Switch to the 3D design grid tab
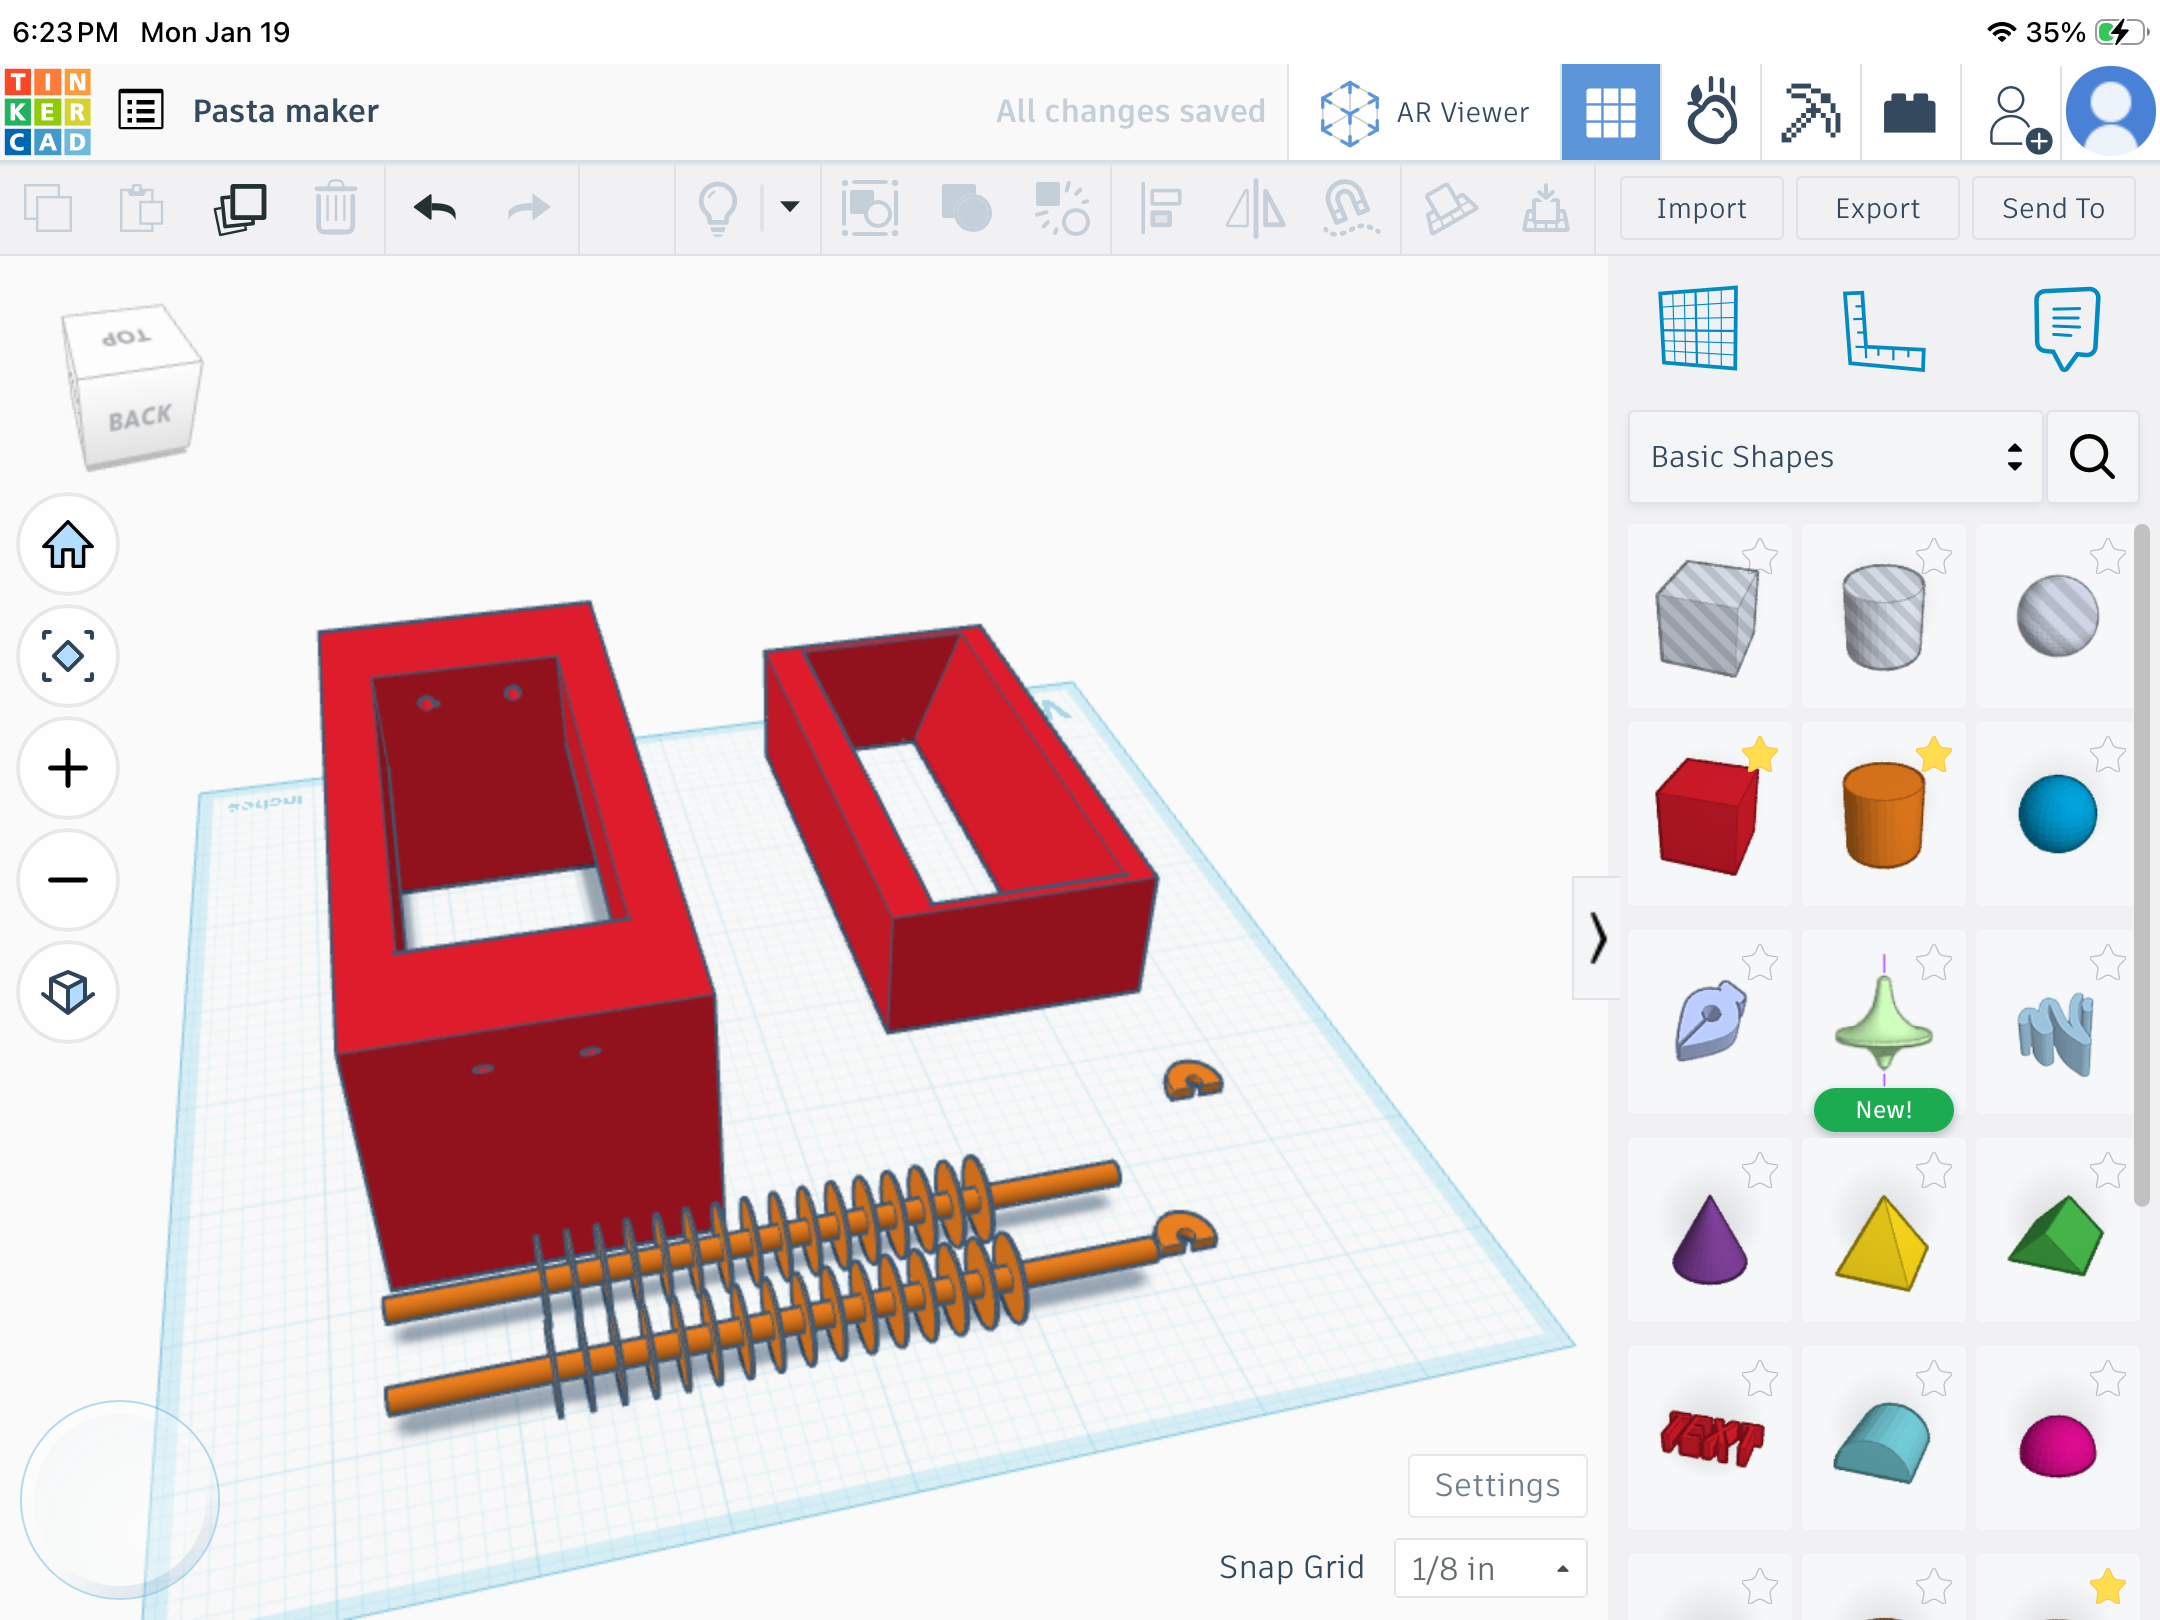The height and width of the screenshot is (1620, 2160). pyautogui.click(x=1611, y=112)
